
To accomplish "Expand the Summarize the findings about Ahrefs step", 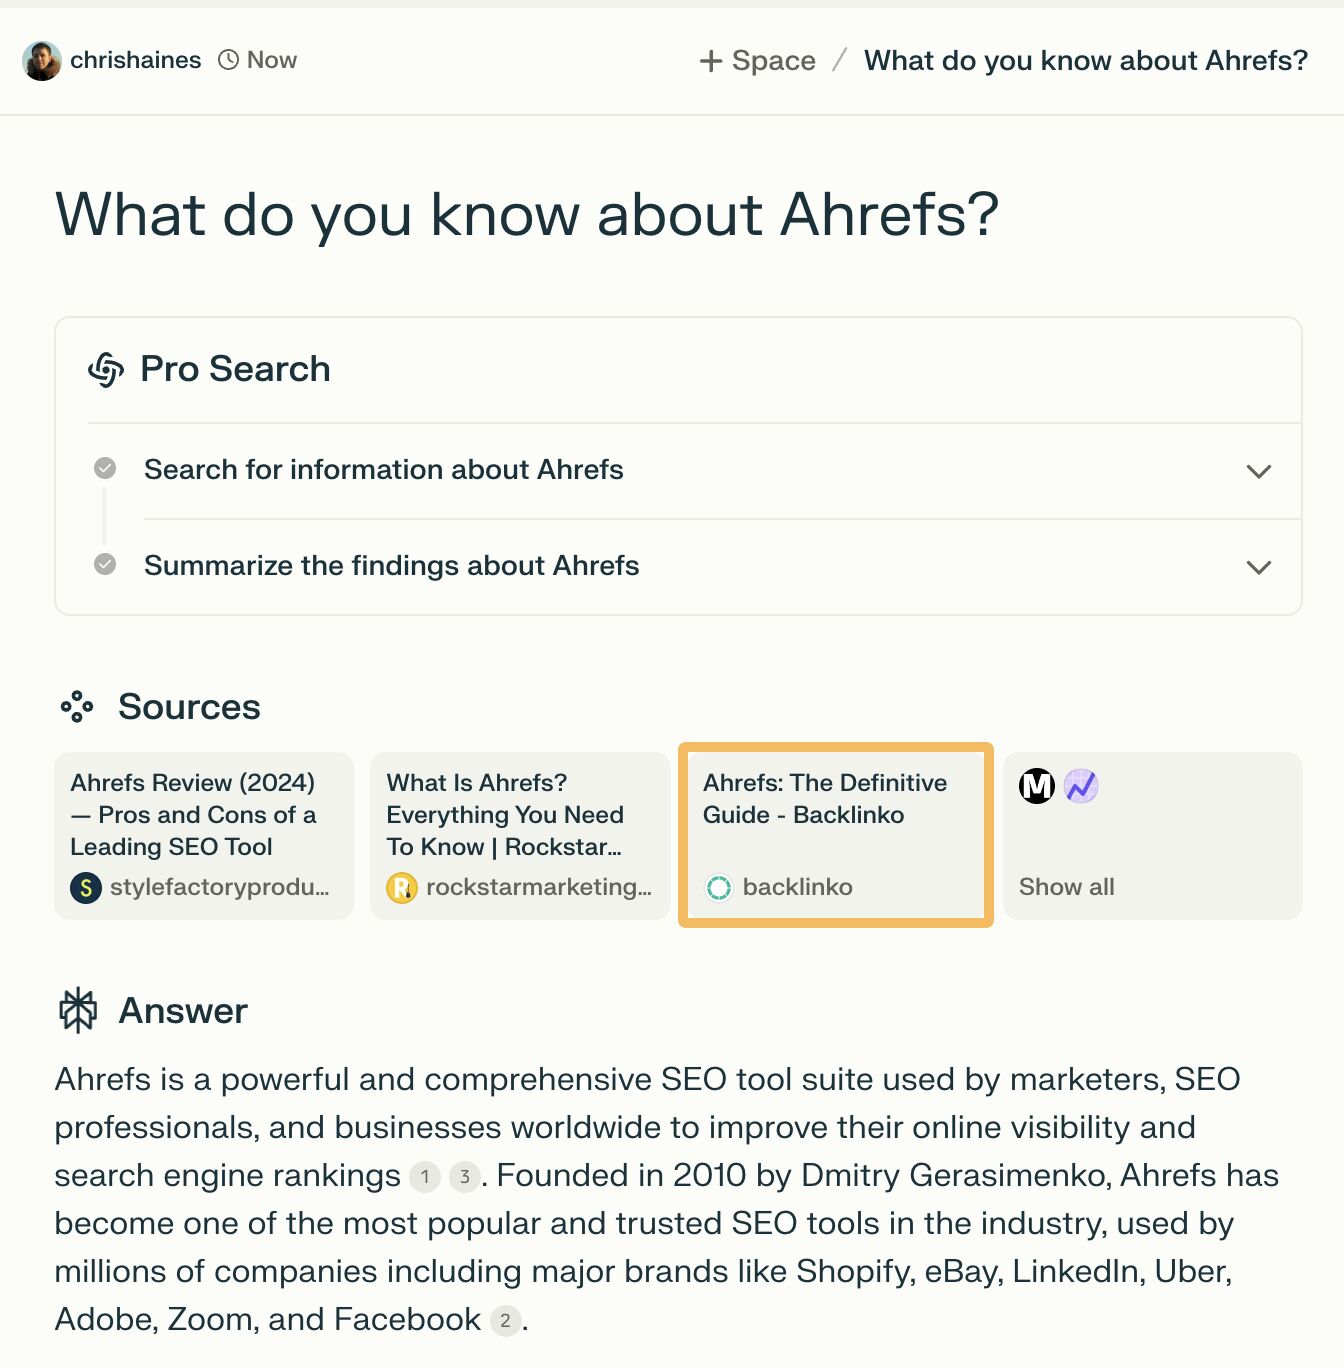I will 1259,567.
